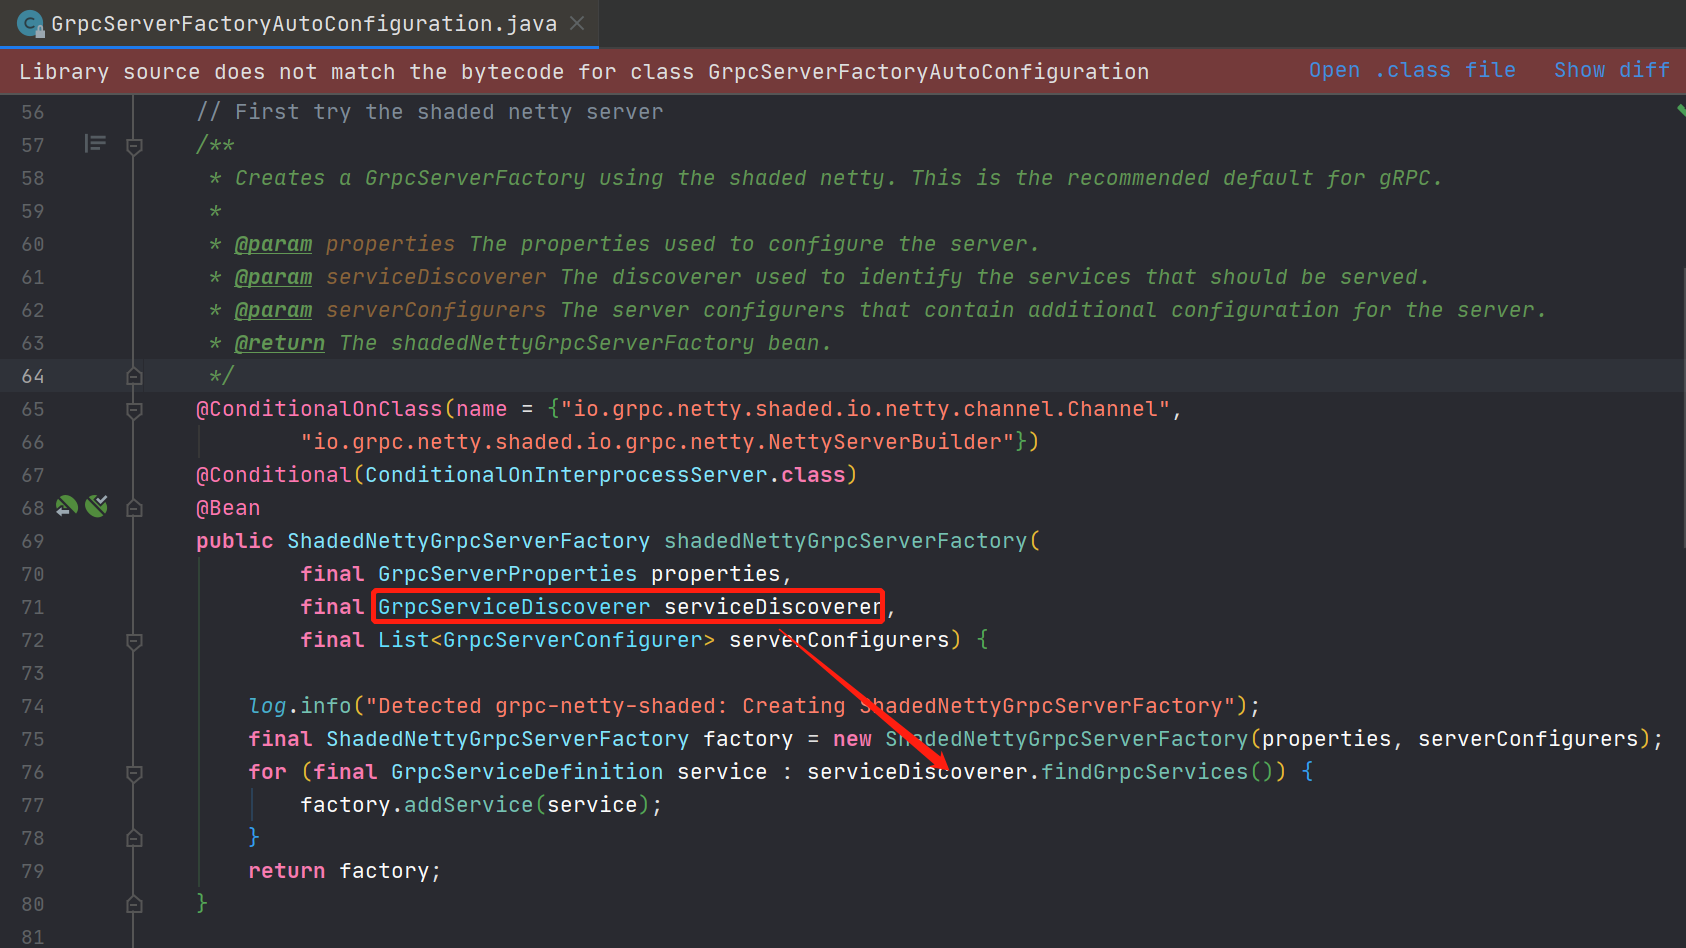Screen dimensions: 1686x948
Task: Click the @ConditionalOnClass annotation
Action: pos(319,409)
